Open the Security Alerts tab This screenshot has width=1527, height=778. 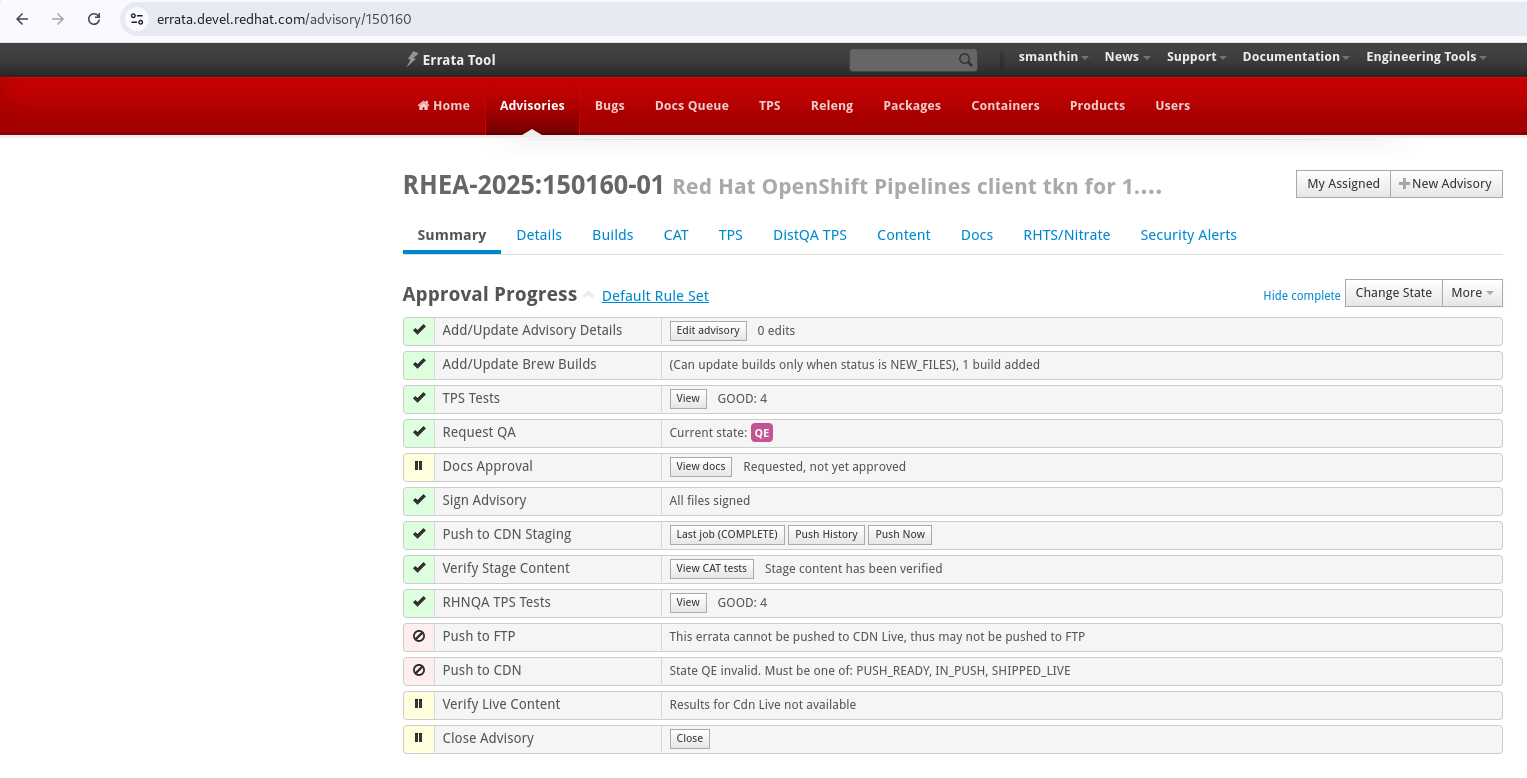click(x=1189, y=235)
